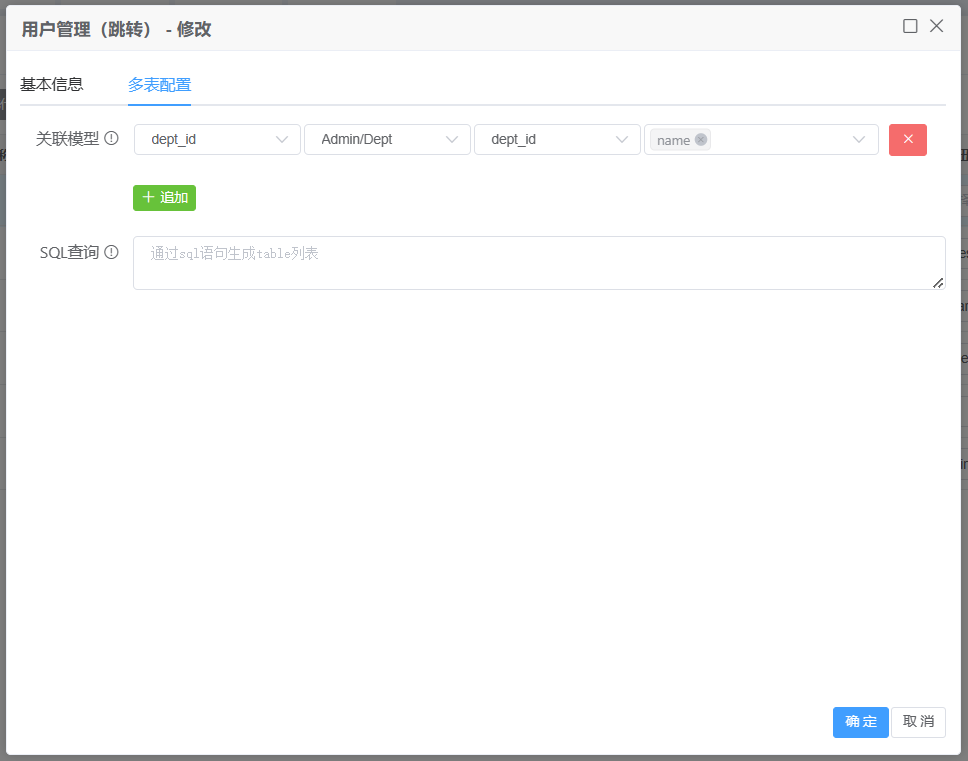Expand the multi-select arrow of name field
The width and height of the screenshot is (968, 761).
click(x=859, y=140)
